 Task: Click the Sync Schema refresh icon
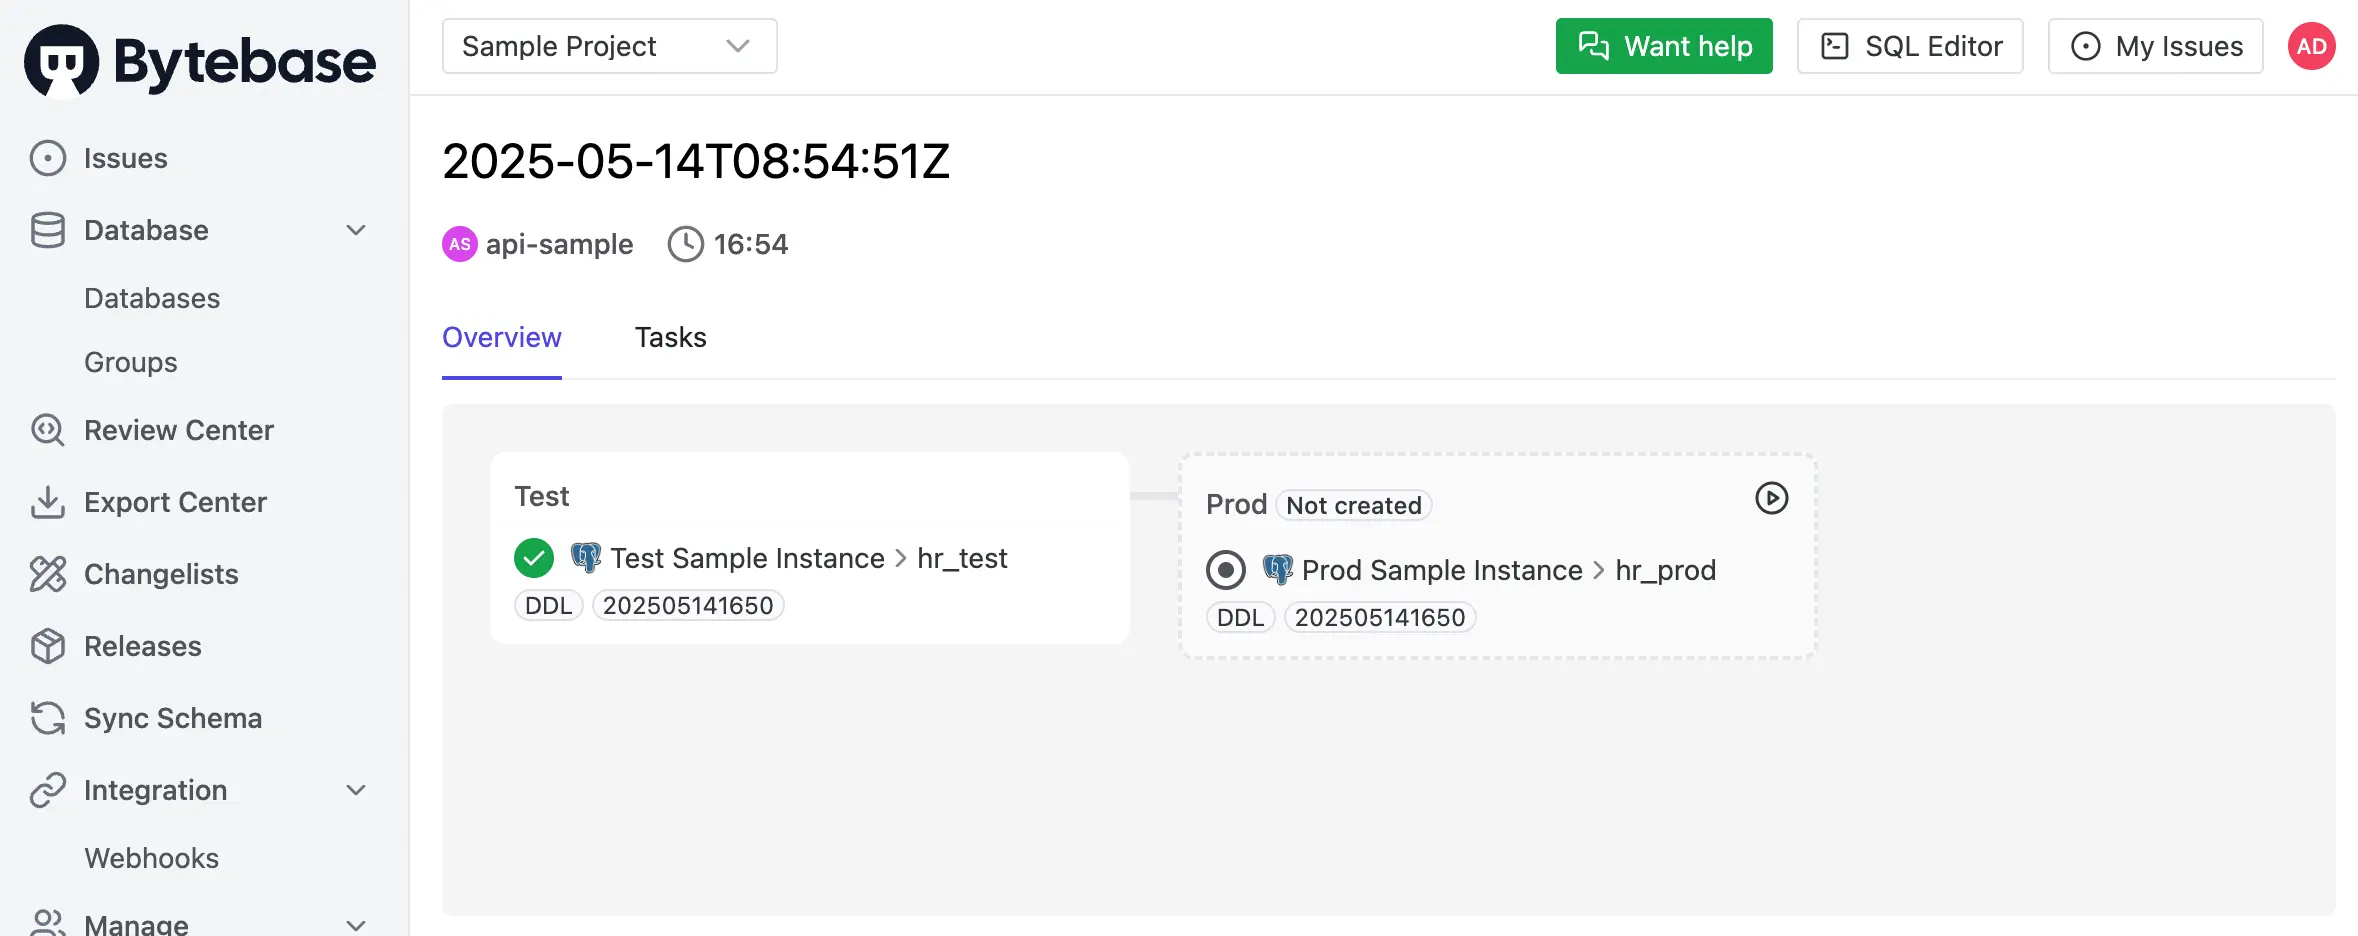pyautogui.click(x=48, y=718)
